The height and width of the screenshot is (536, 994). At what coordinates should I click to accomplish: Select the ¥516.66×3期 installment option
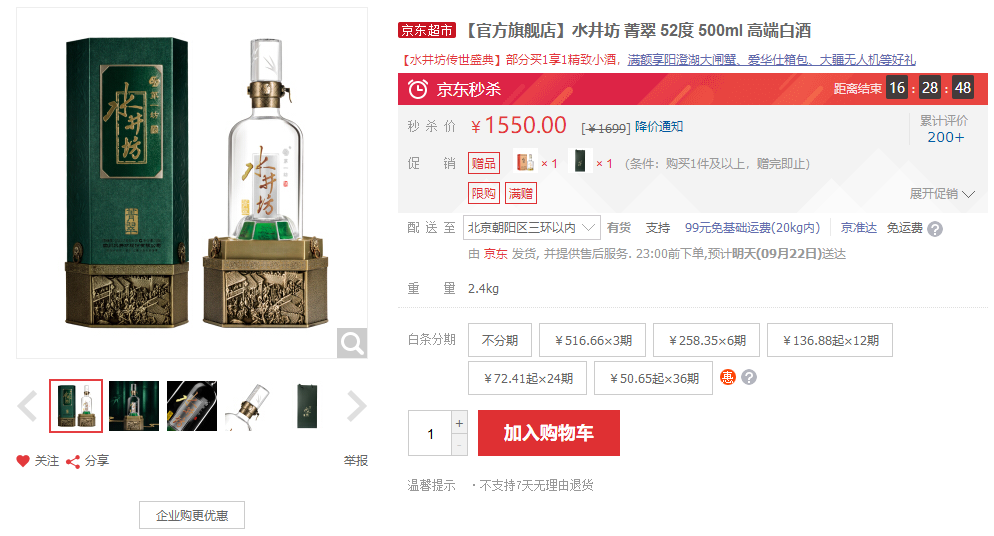coord(593,340)
